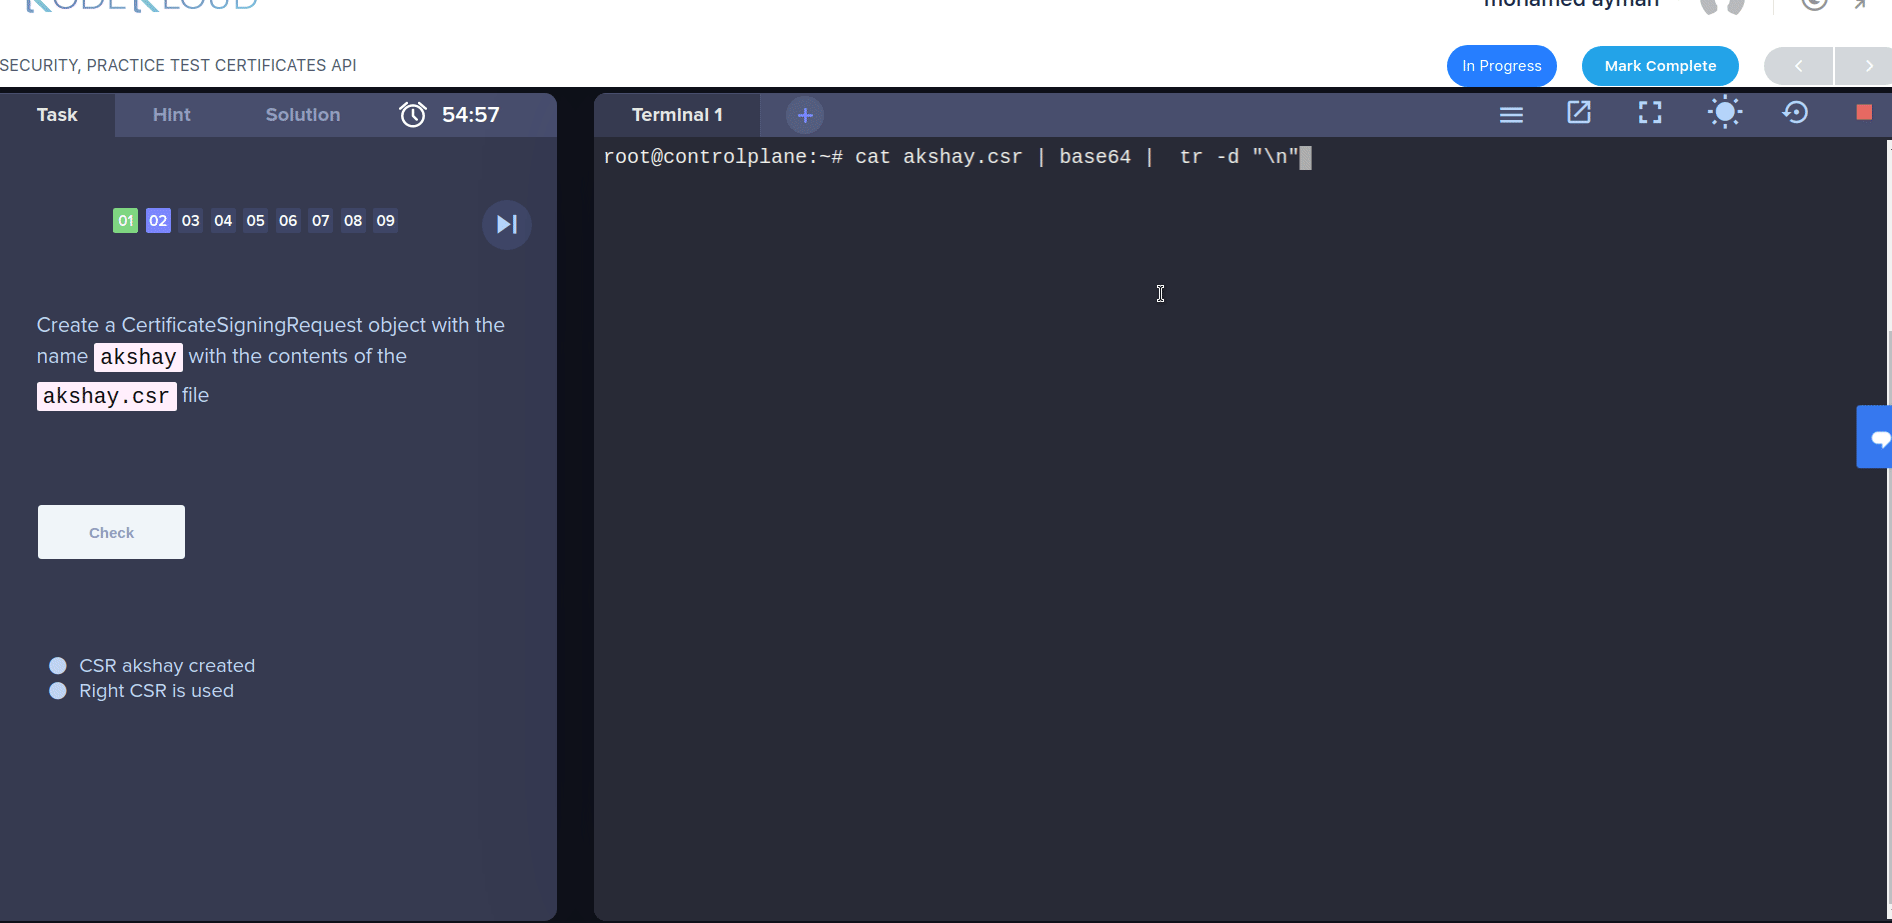Select question 05
This screenshot has height=923, width=1892.
point(256,221)
